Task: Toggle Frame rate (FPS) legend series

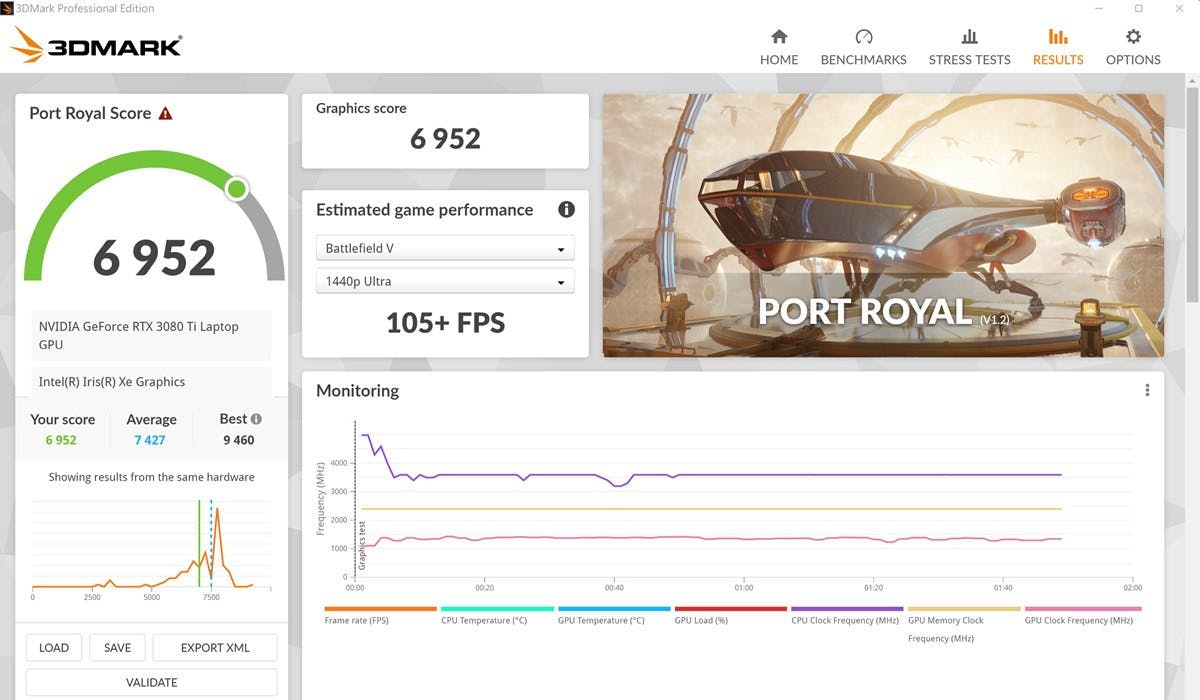Action: pos(380,615)
